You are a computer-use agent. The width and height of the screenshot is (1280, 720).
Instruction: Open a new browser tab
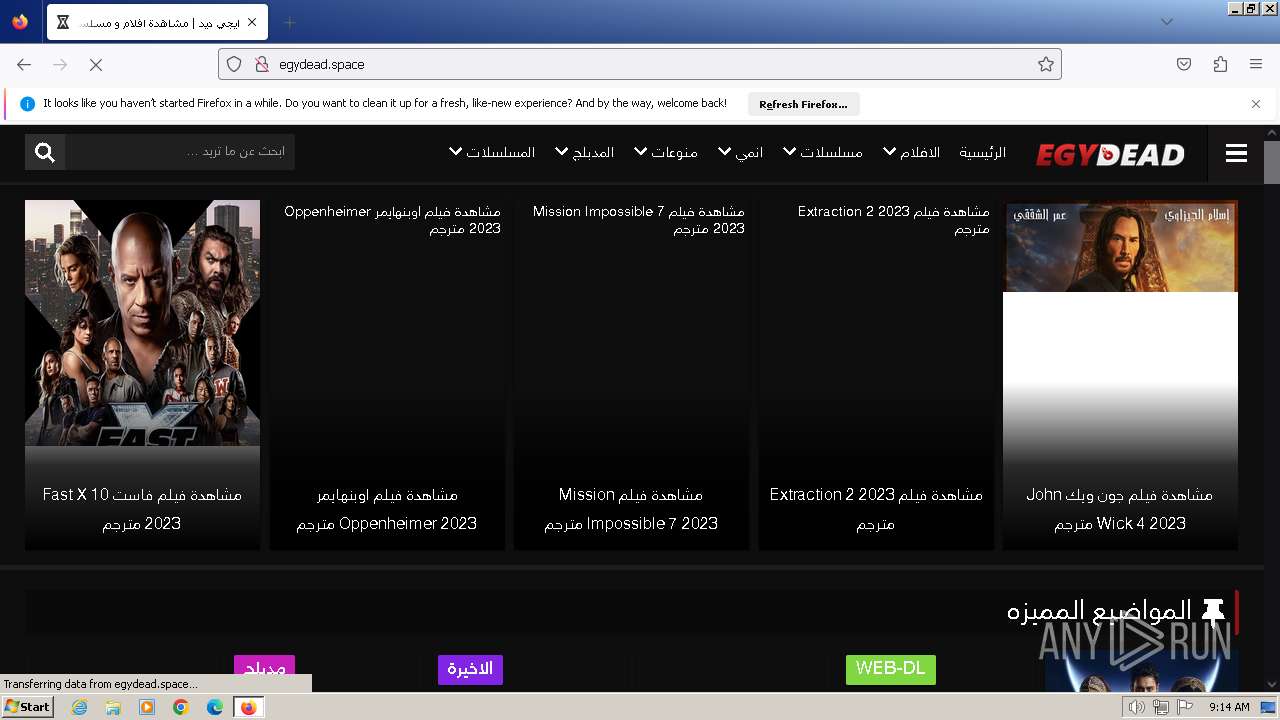pos(289,22)
